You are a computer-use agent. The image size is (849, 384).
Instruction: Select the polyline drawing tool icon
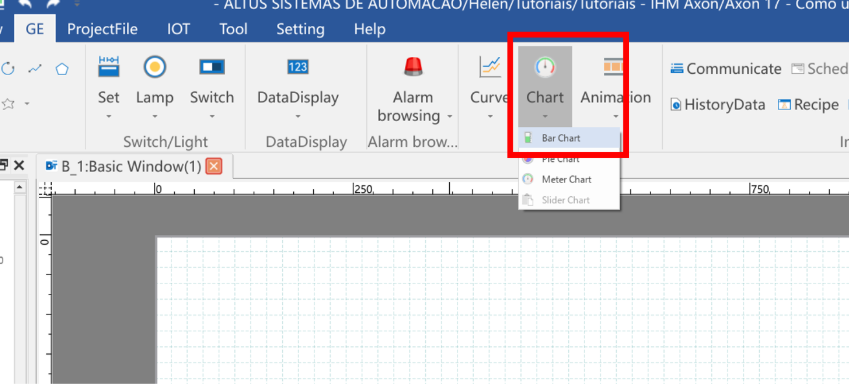(x=35, y=69)
